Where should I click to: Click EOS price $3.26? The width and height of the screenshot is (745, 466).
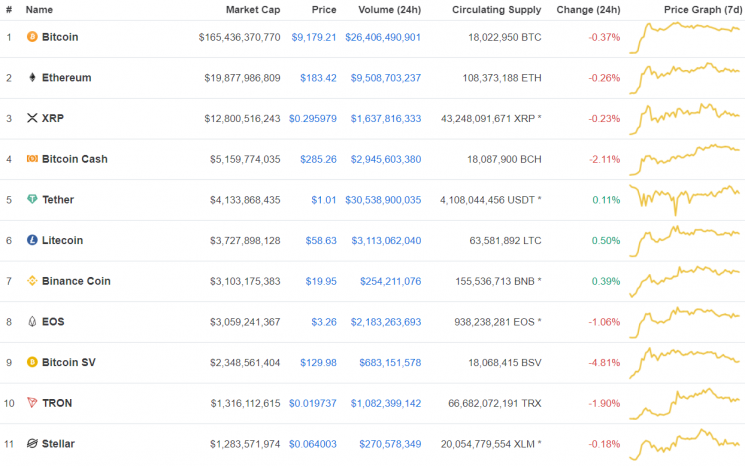(324, 322)
